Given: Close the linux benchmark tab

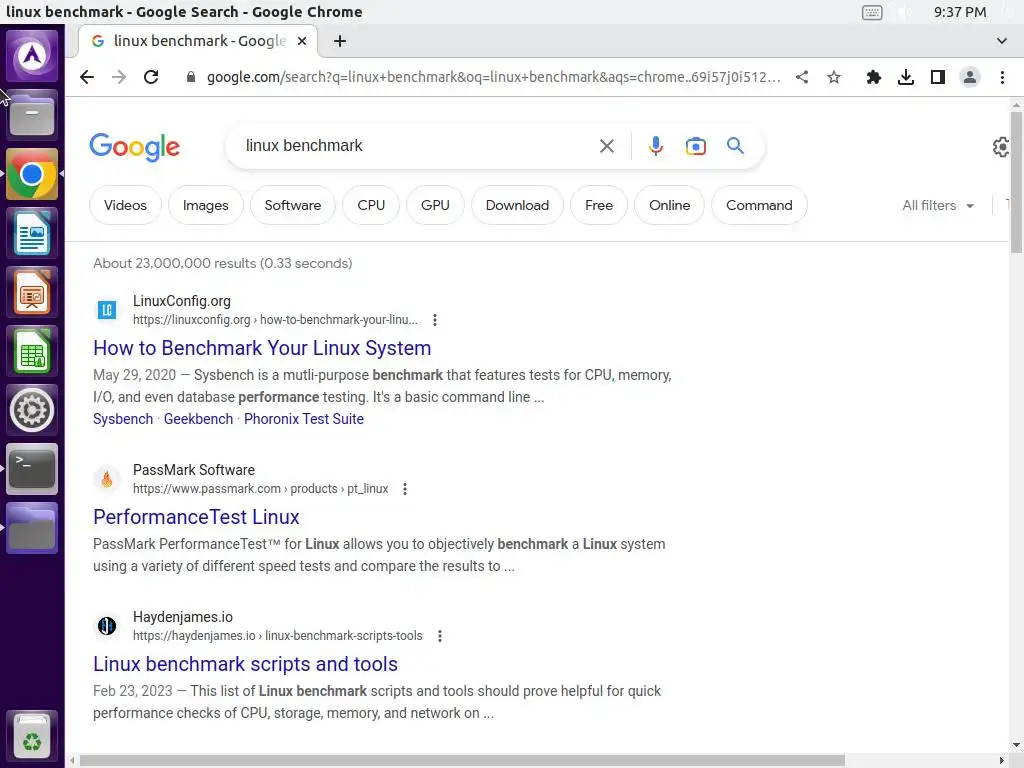Looking at the screenshot, I should point(302,41).
